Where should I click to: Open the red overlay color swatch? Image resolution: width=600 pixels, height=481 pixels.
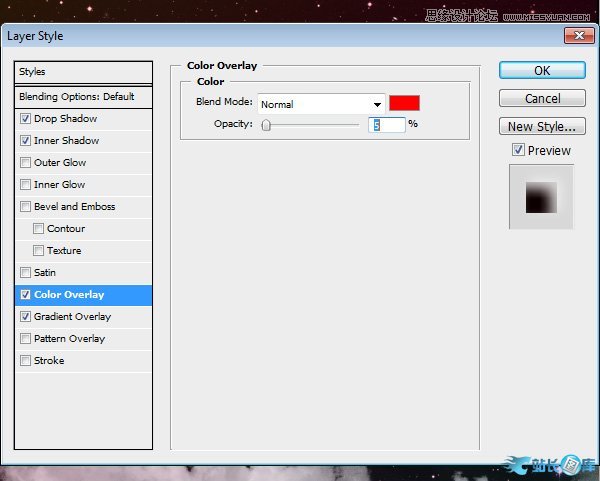pos(405,103)
